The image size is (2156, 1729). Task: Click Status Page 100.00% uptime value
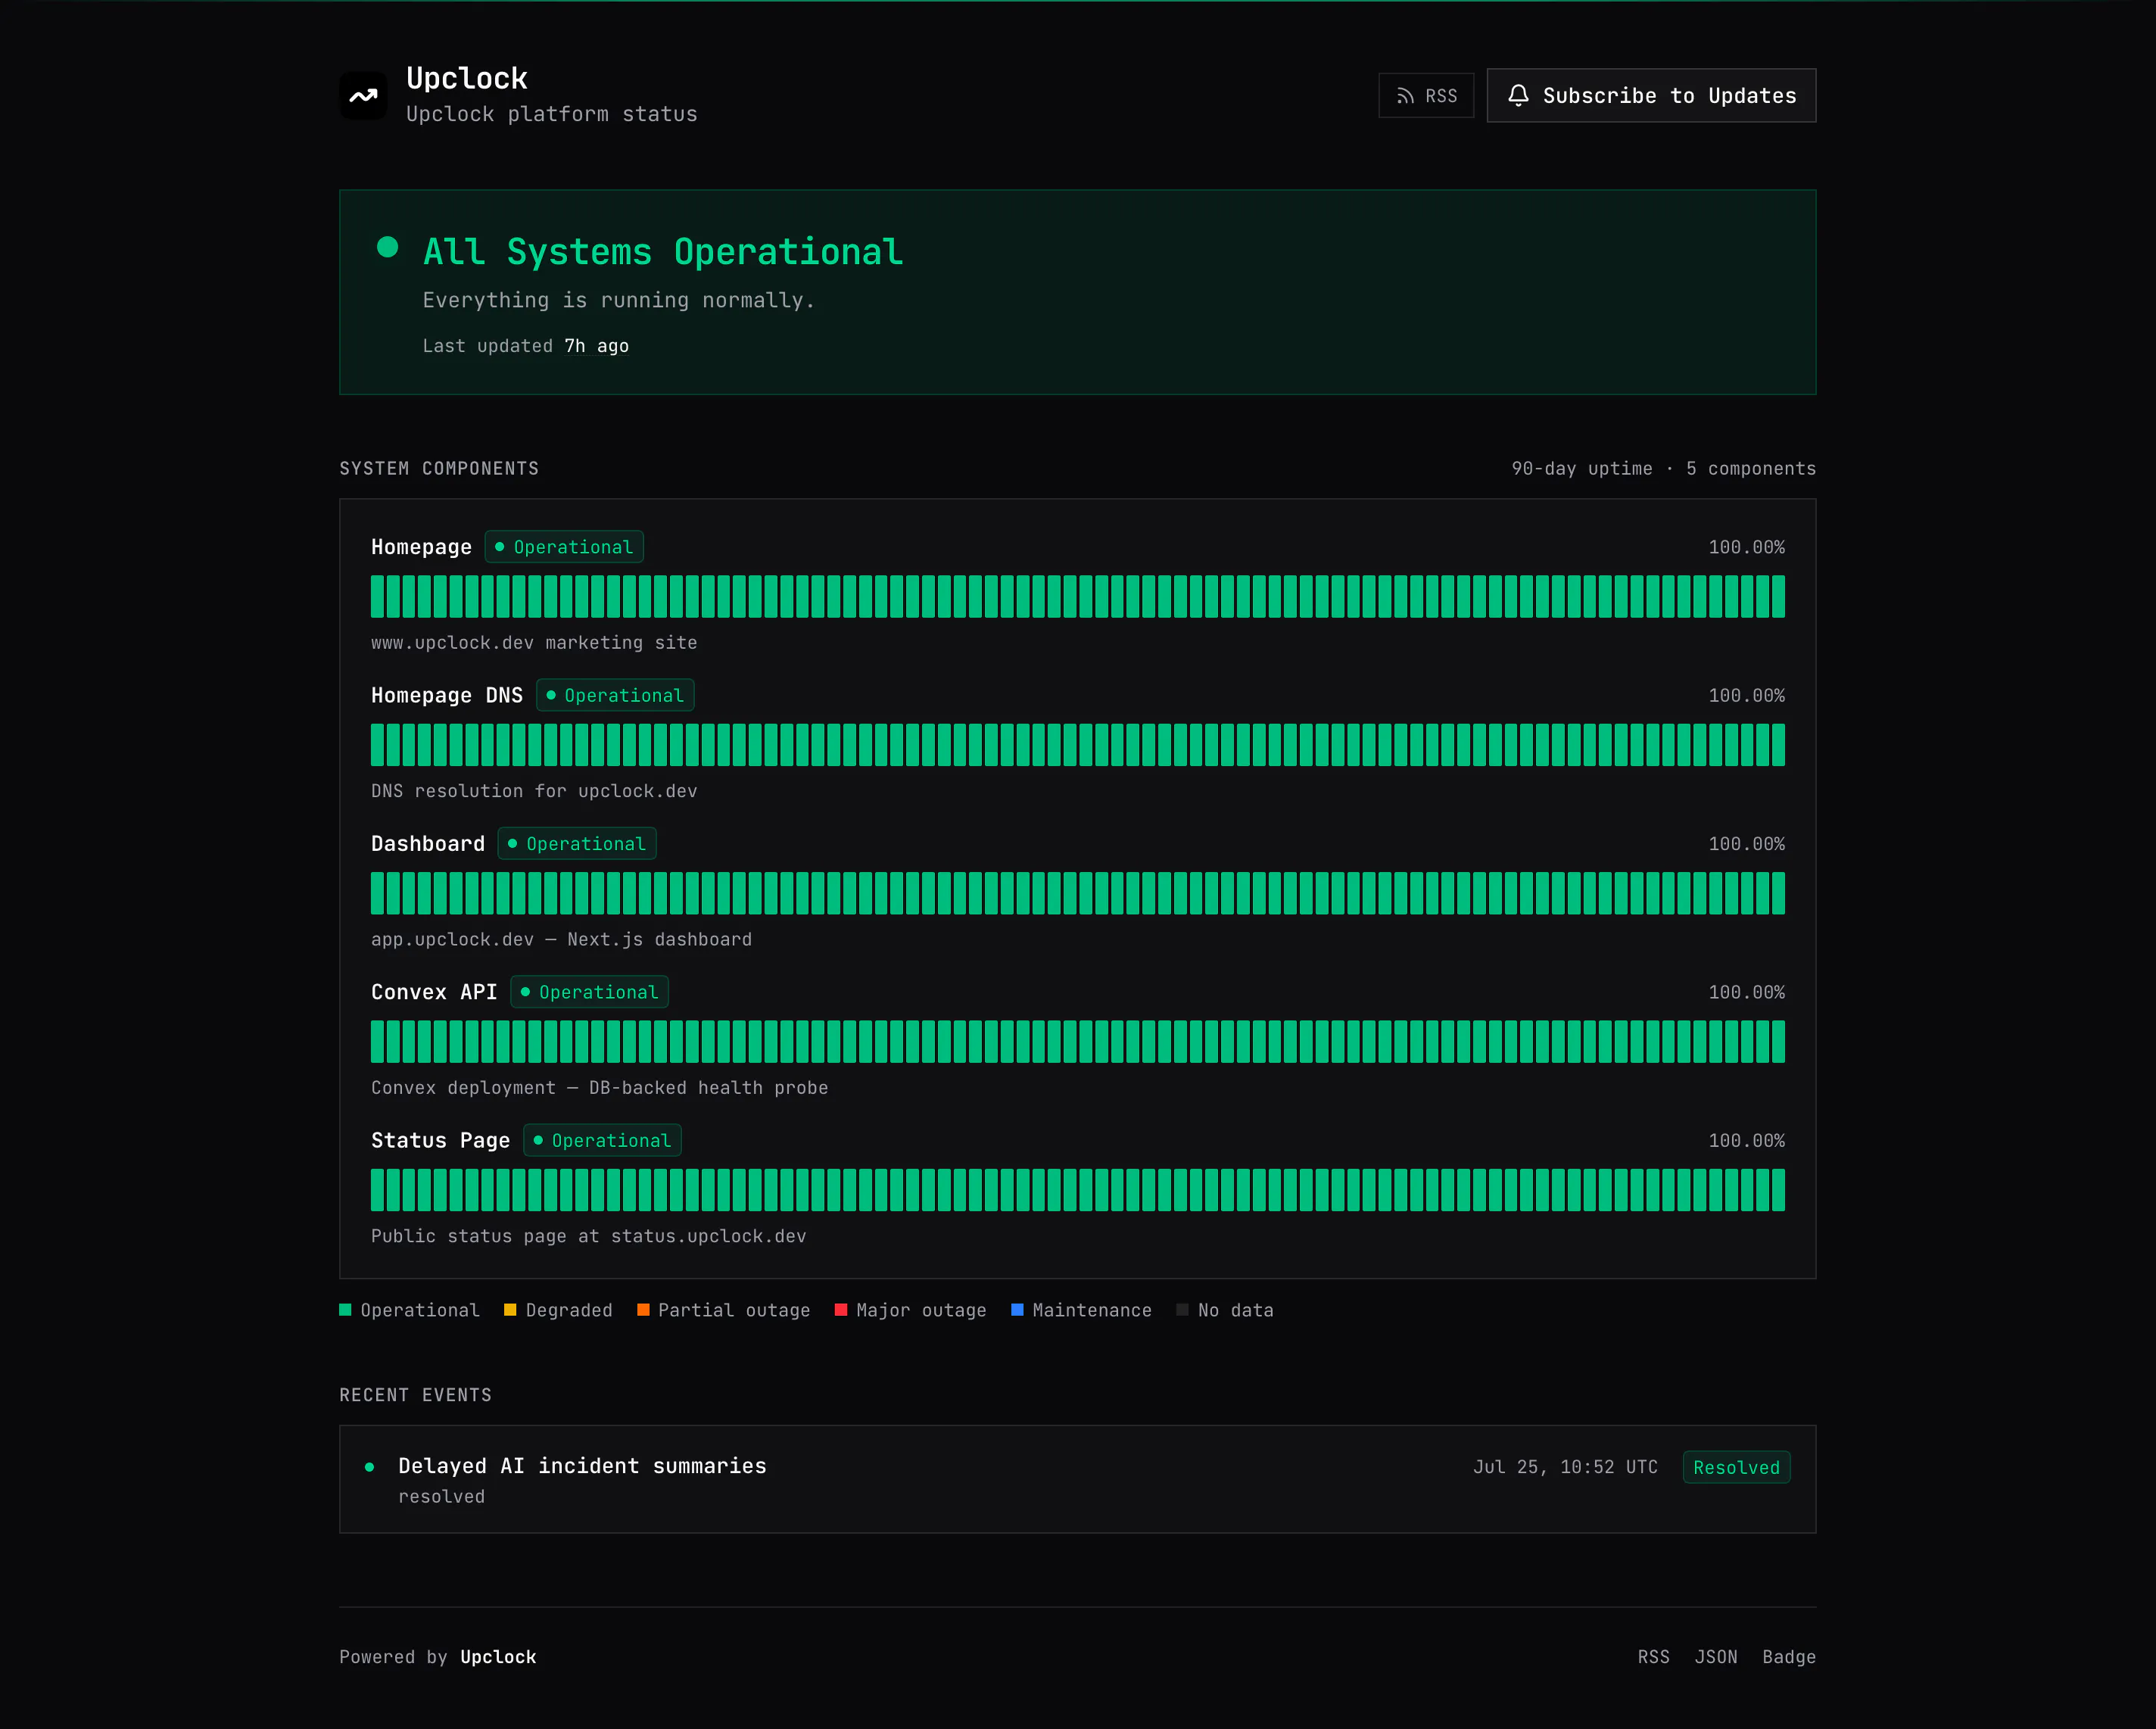coord(1746,1140)
